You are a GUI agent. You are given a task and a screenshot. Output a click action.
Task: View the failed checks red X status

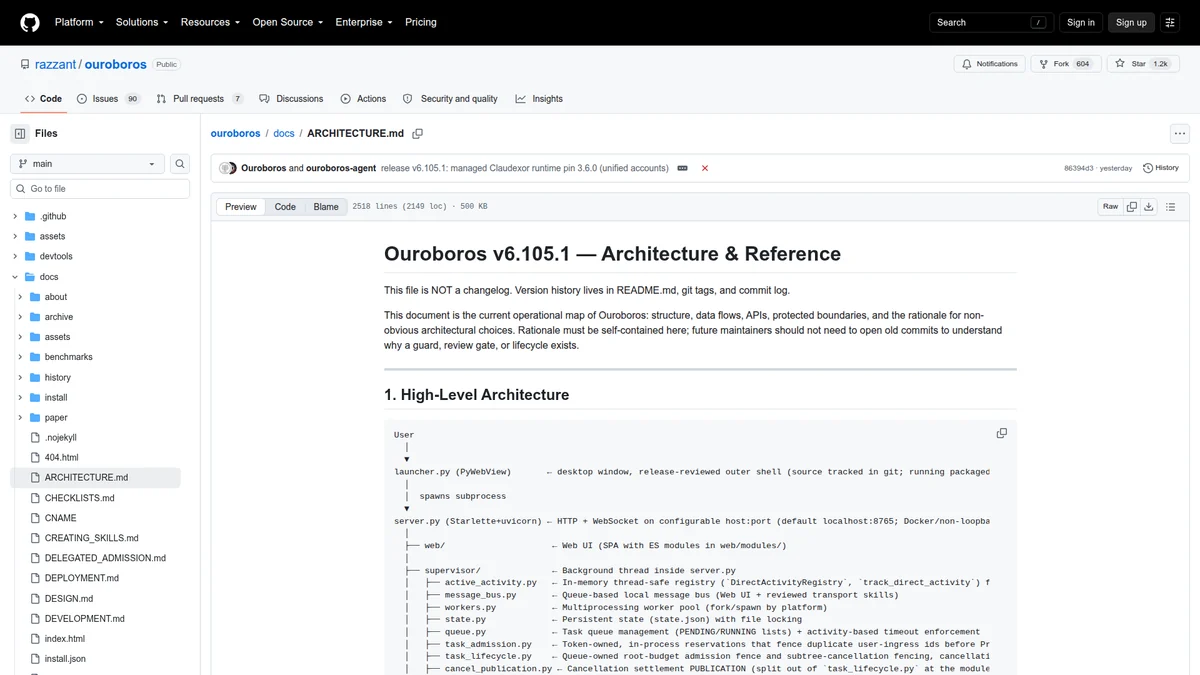click(705, 168)
